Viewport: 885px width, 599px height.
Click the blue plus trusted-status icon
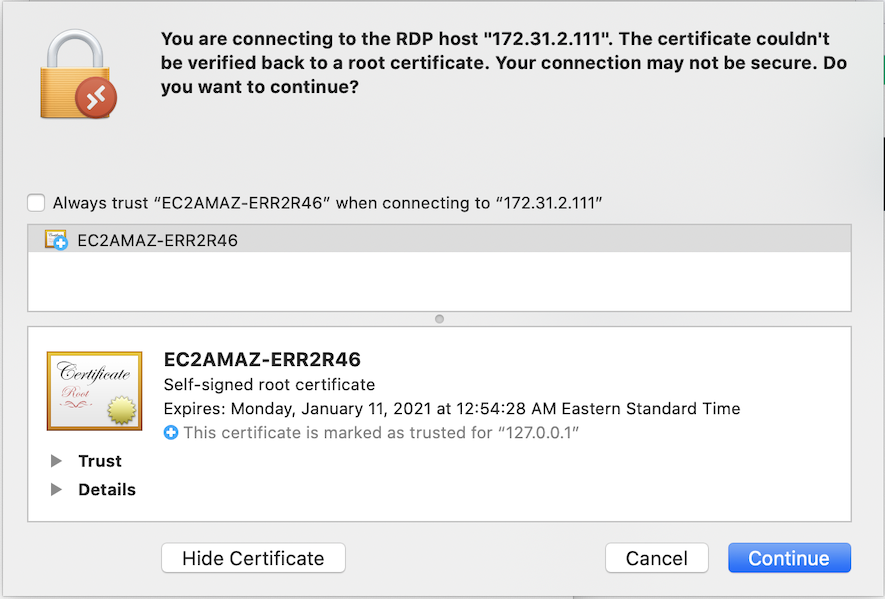[171, 433]
